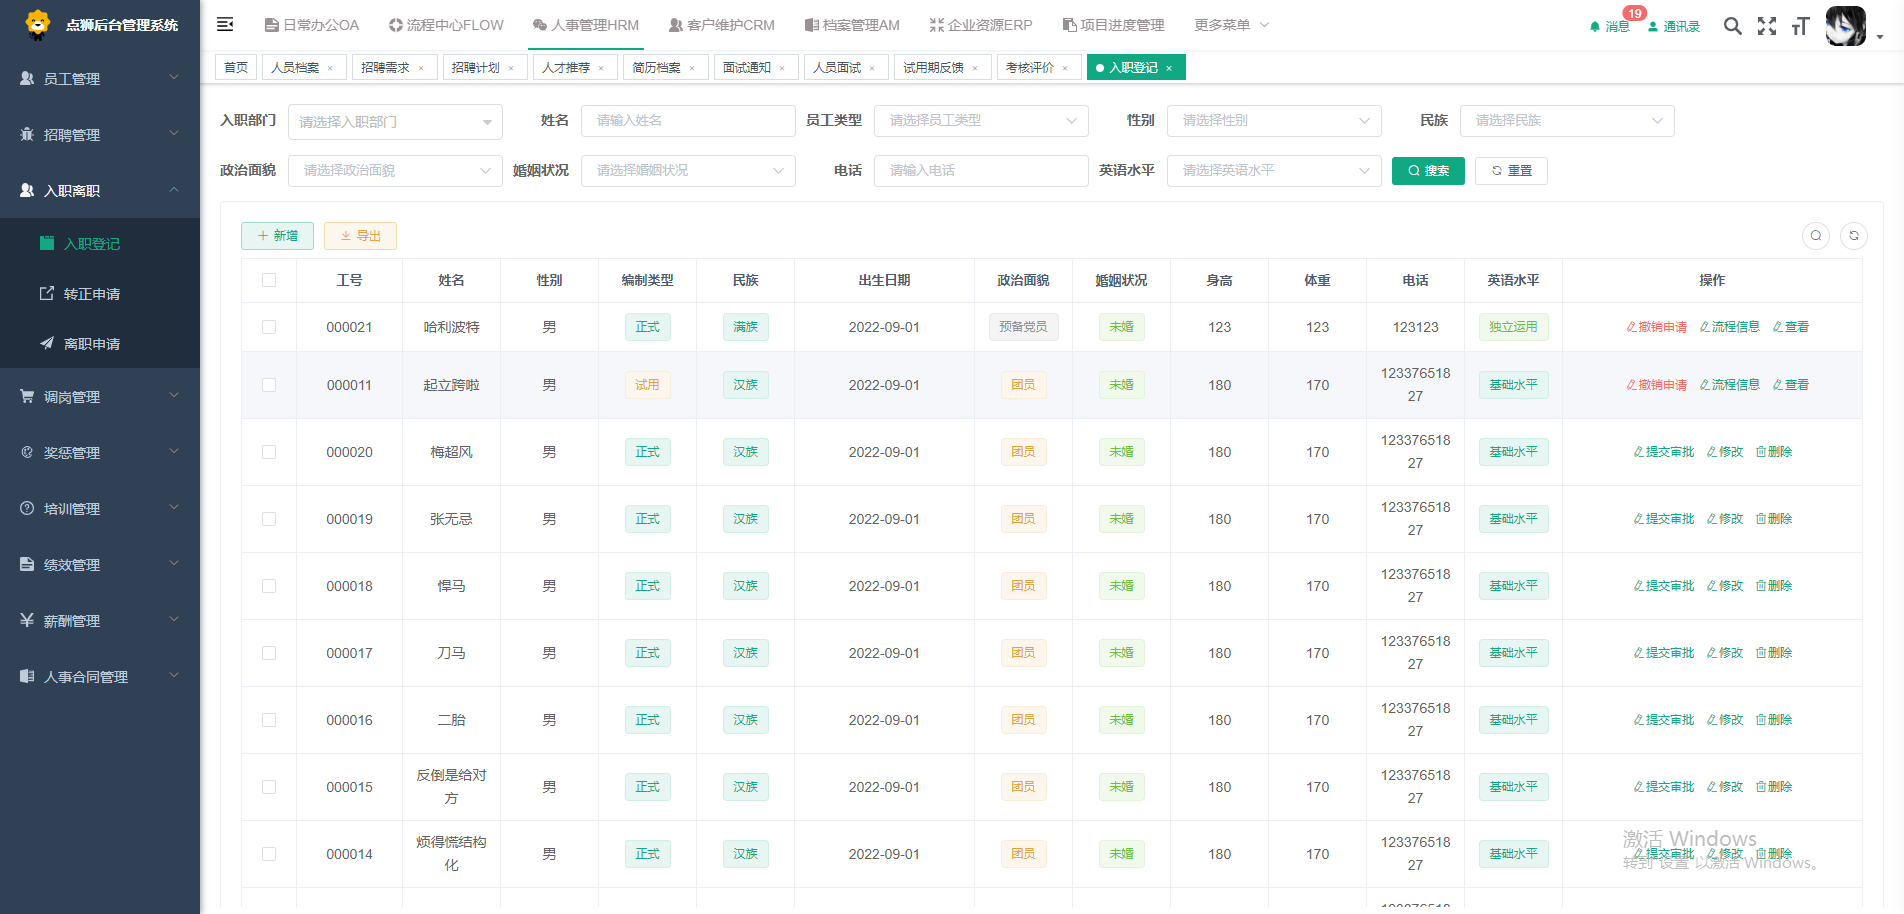Click the 招聘管理 sidebar icon

tap(27, 134)
